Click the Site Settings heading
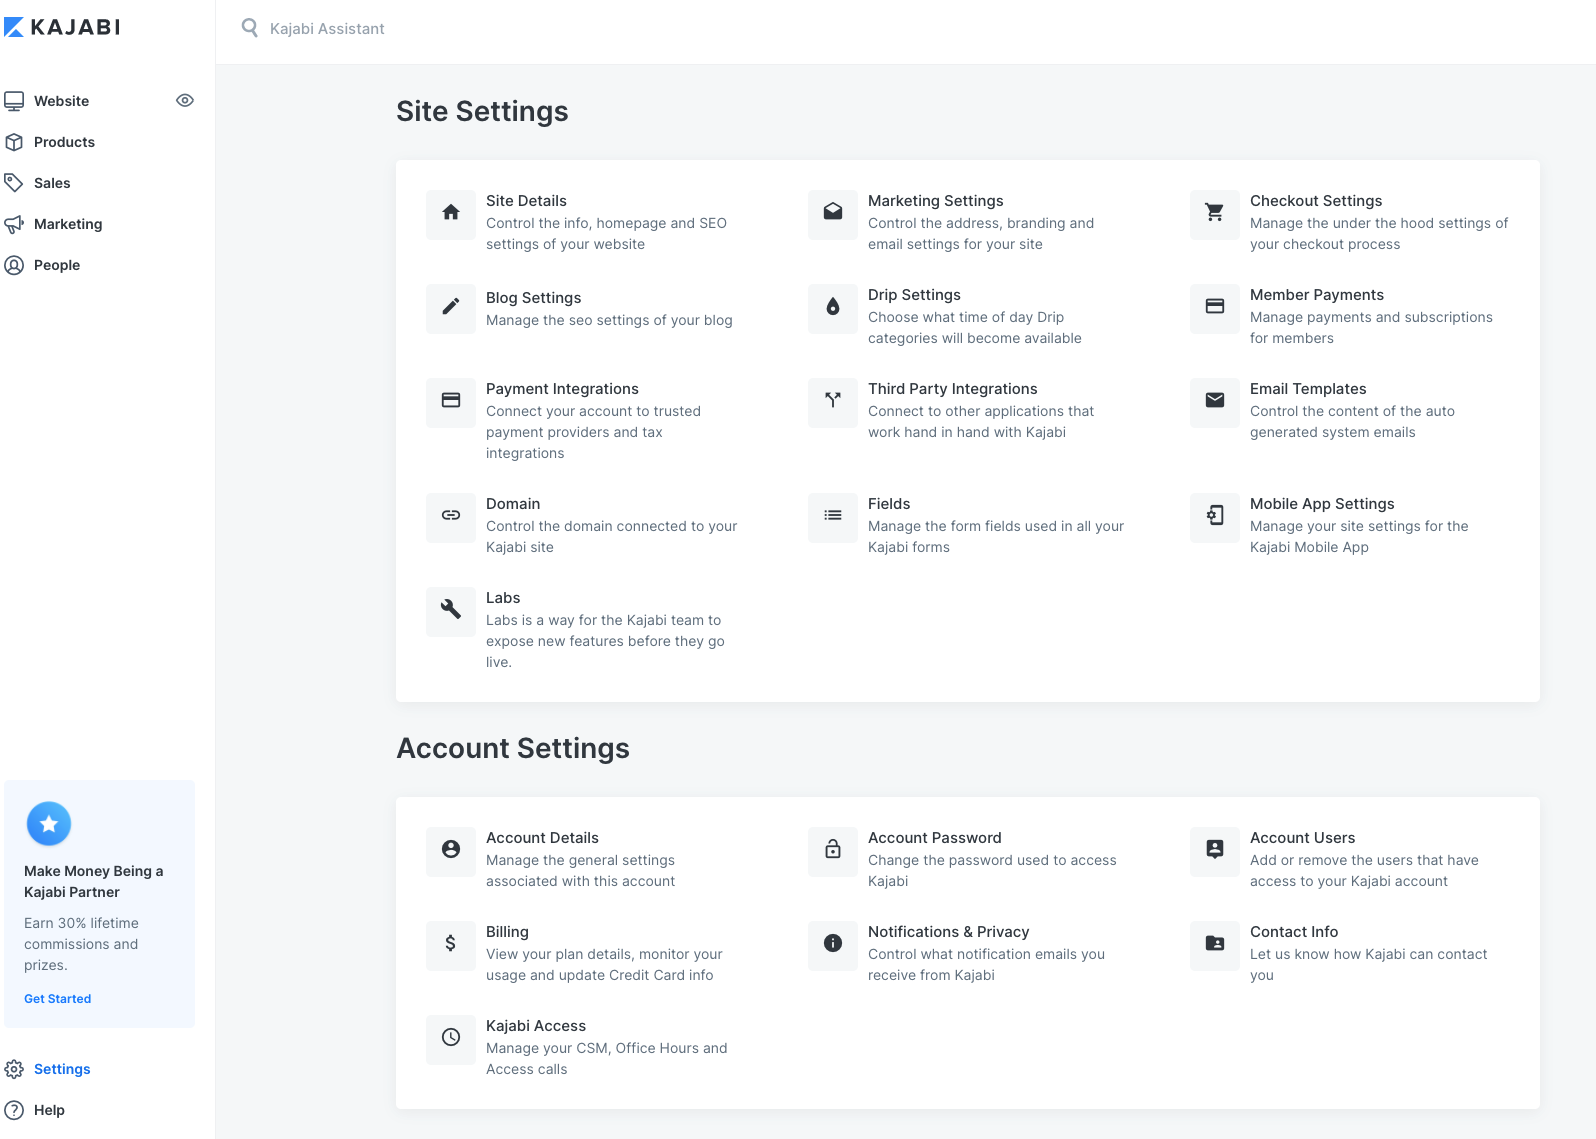Viewport: 1596px width, 1139px height. pos(482,111)
